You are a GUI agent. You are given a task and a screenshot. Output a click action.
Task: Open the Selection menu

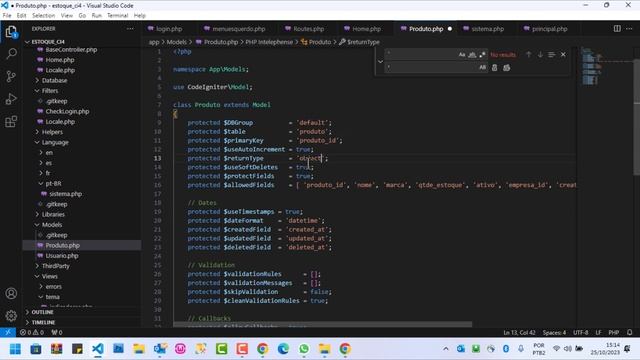point(43,16)
